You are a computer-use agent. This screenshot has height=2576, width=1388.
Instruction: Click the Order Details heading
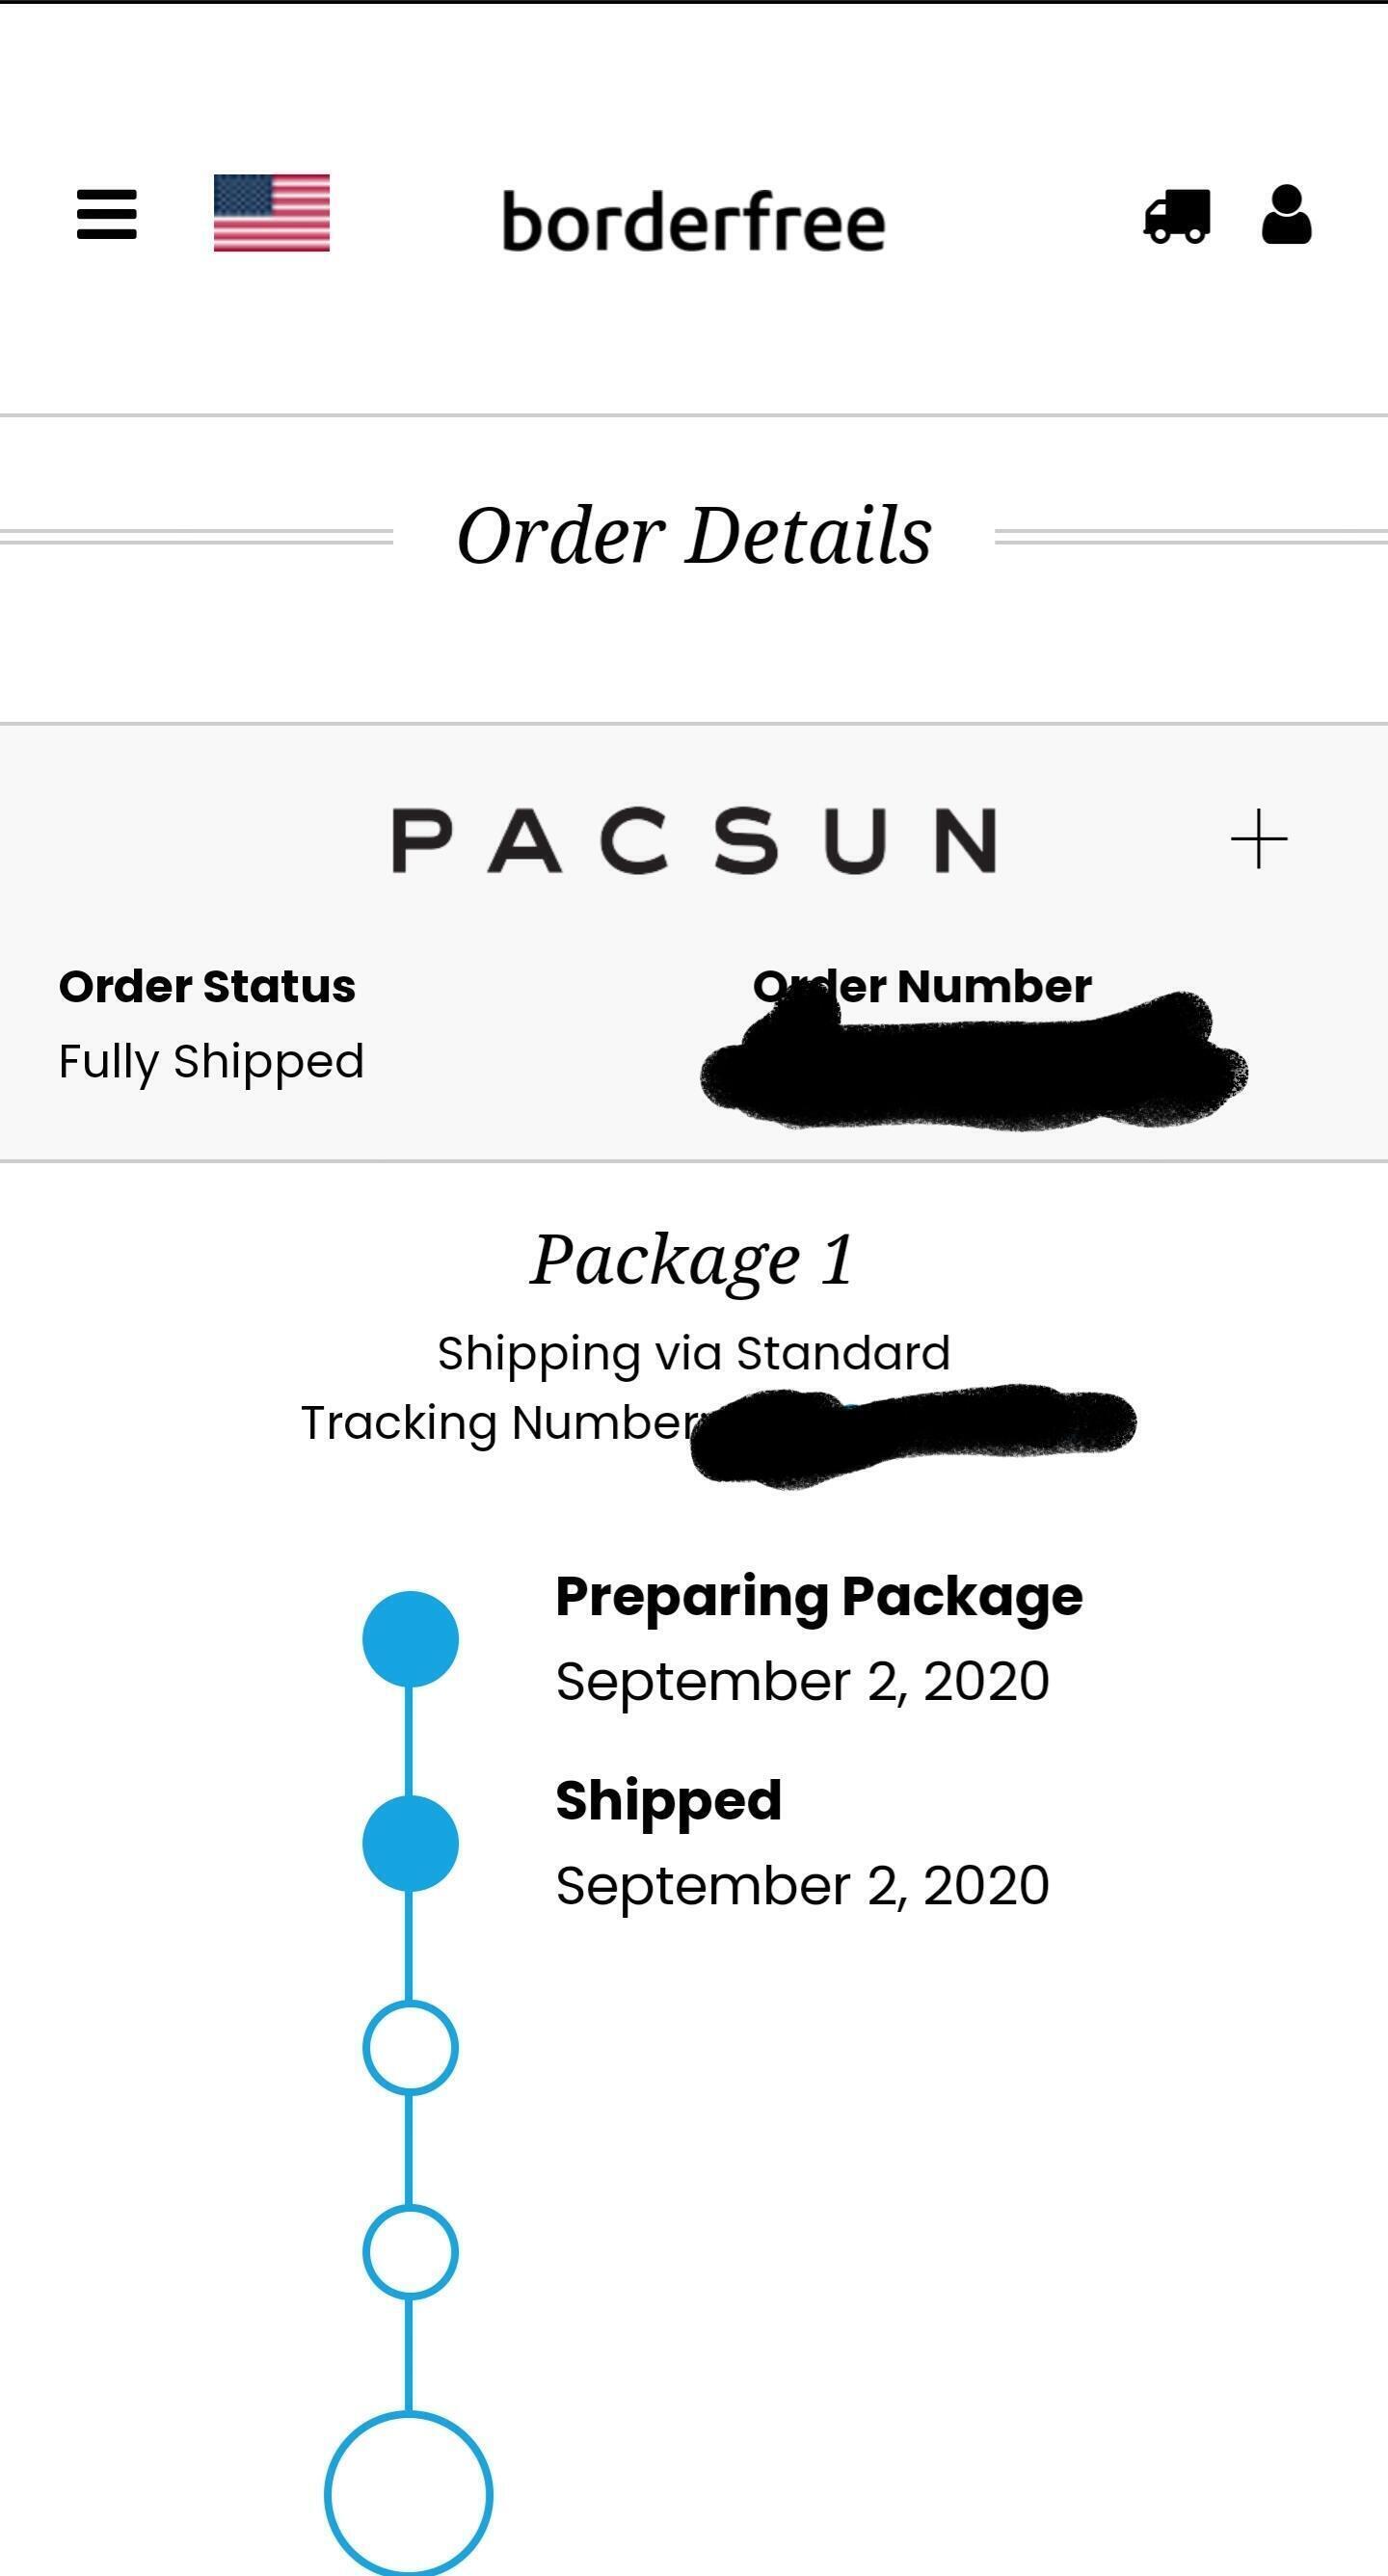(694, 536)
